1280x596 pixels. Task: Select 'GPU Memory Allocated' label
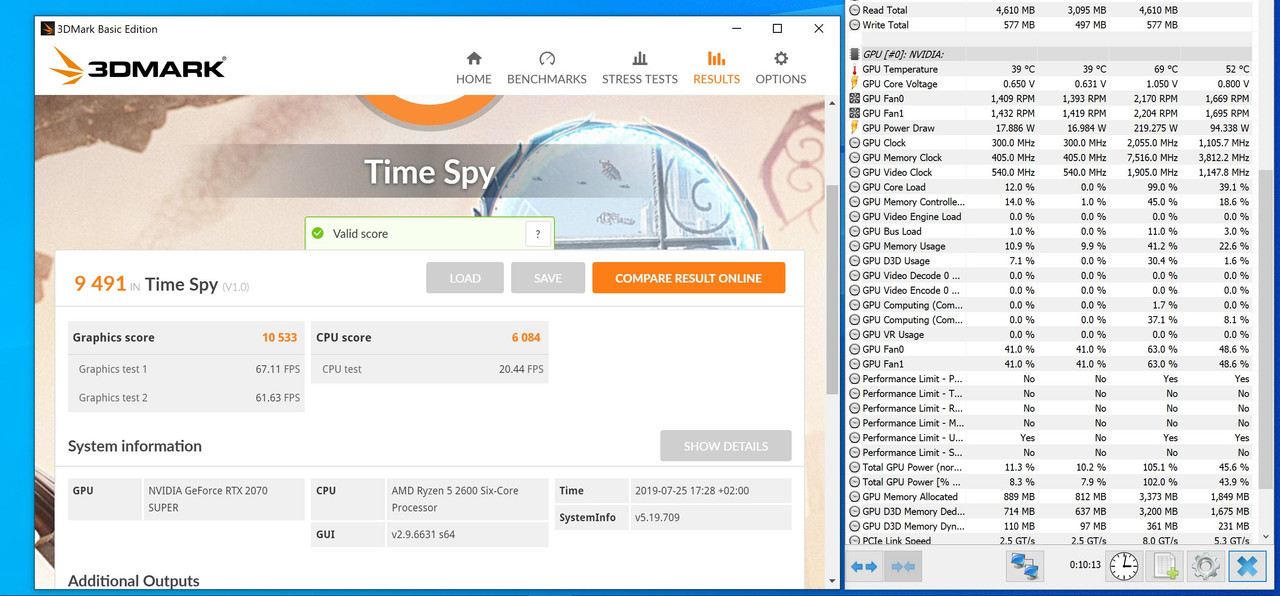[909, 497]
